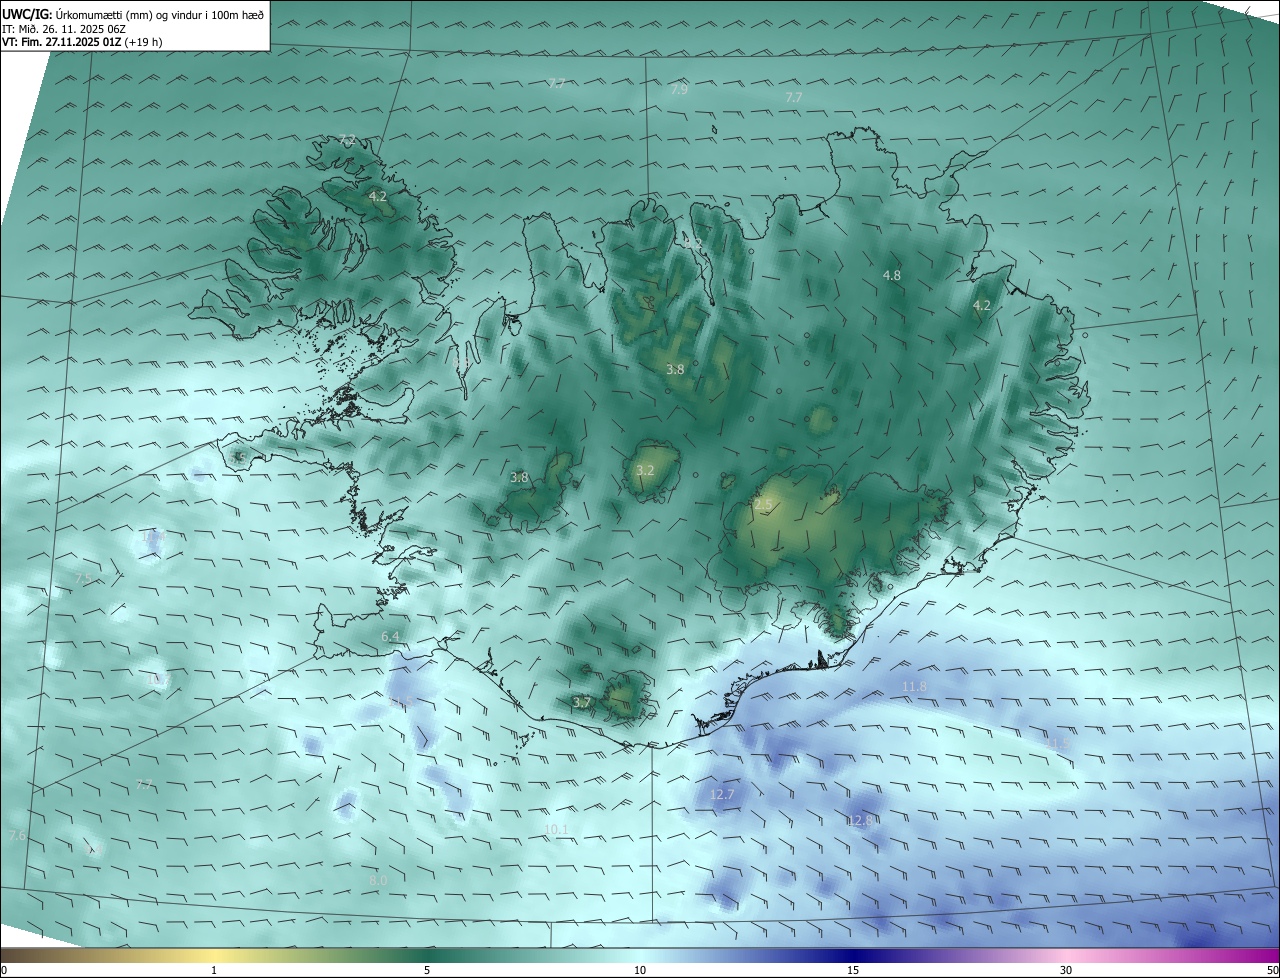Image resolution: width=1280 pixels, height=978 pixels.
Task: Click the 5 label on the colour scale
Action: [427, 970]
